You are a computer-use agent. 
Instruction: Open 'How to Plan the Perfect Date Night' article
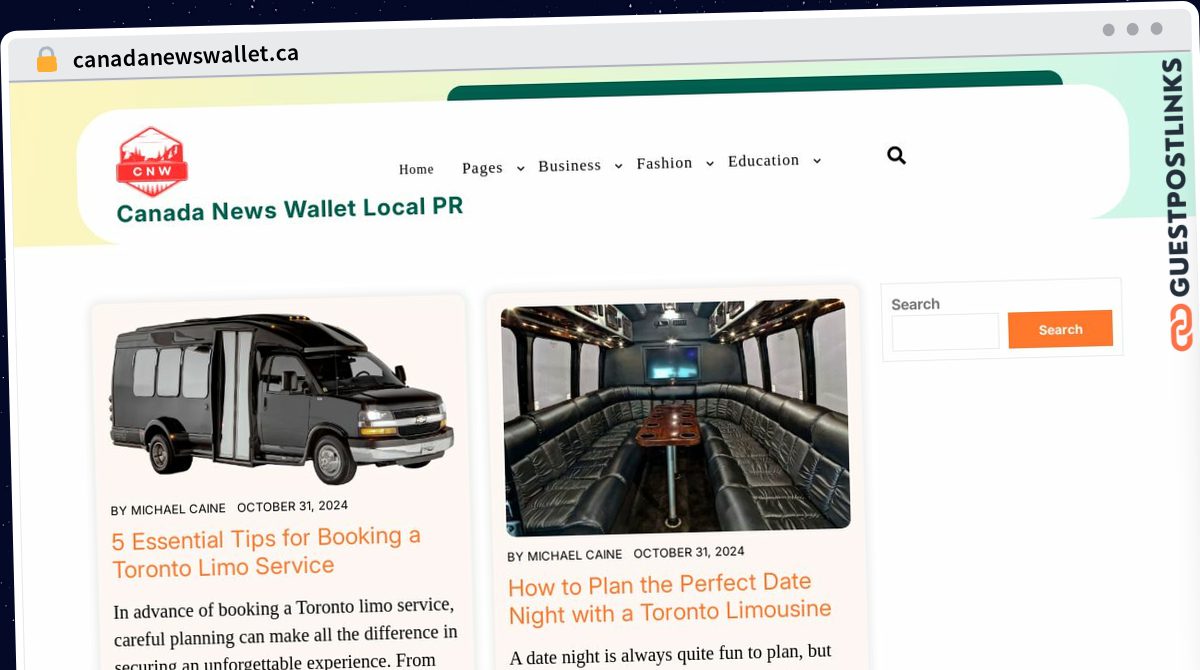tap(669, 598)
